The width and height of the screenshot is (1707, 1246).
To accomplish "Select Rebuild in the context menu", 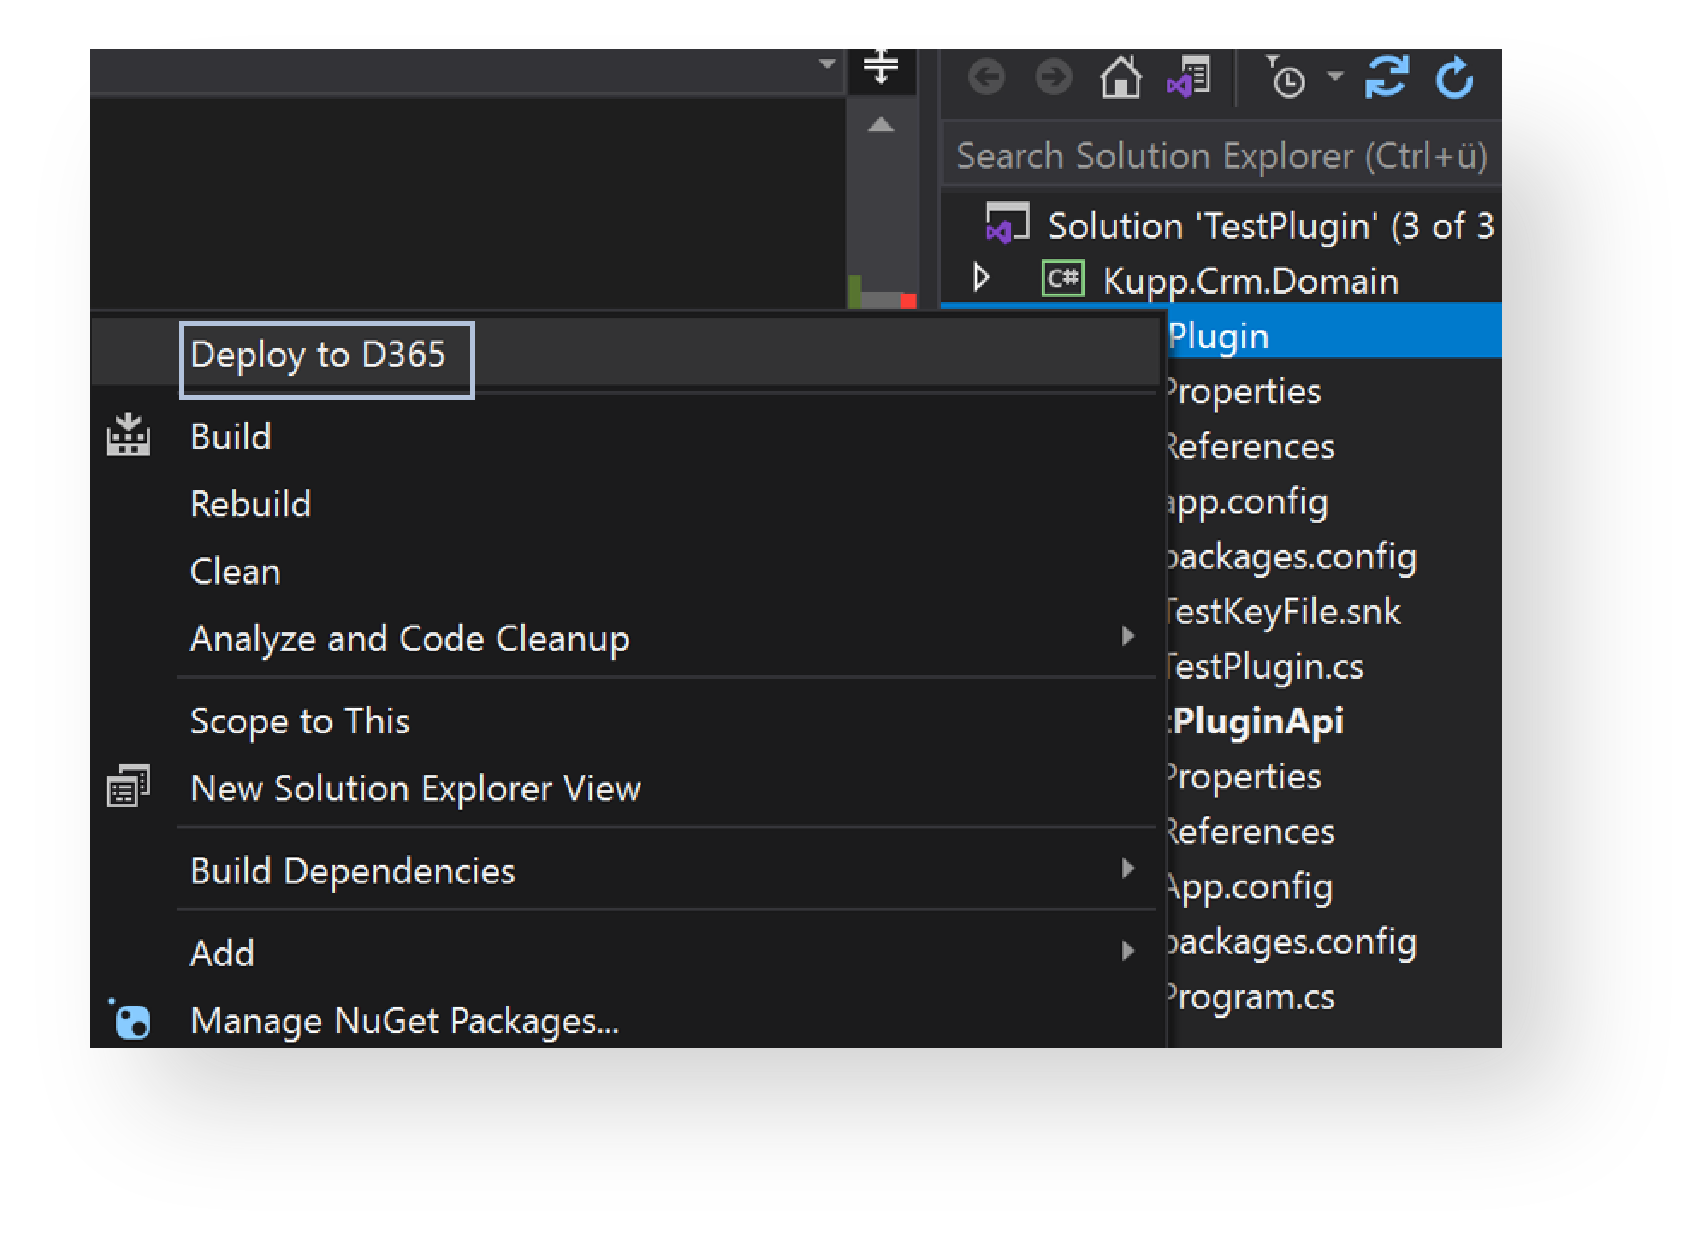I will tap(626, 504).
